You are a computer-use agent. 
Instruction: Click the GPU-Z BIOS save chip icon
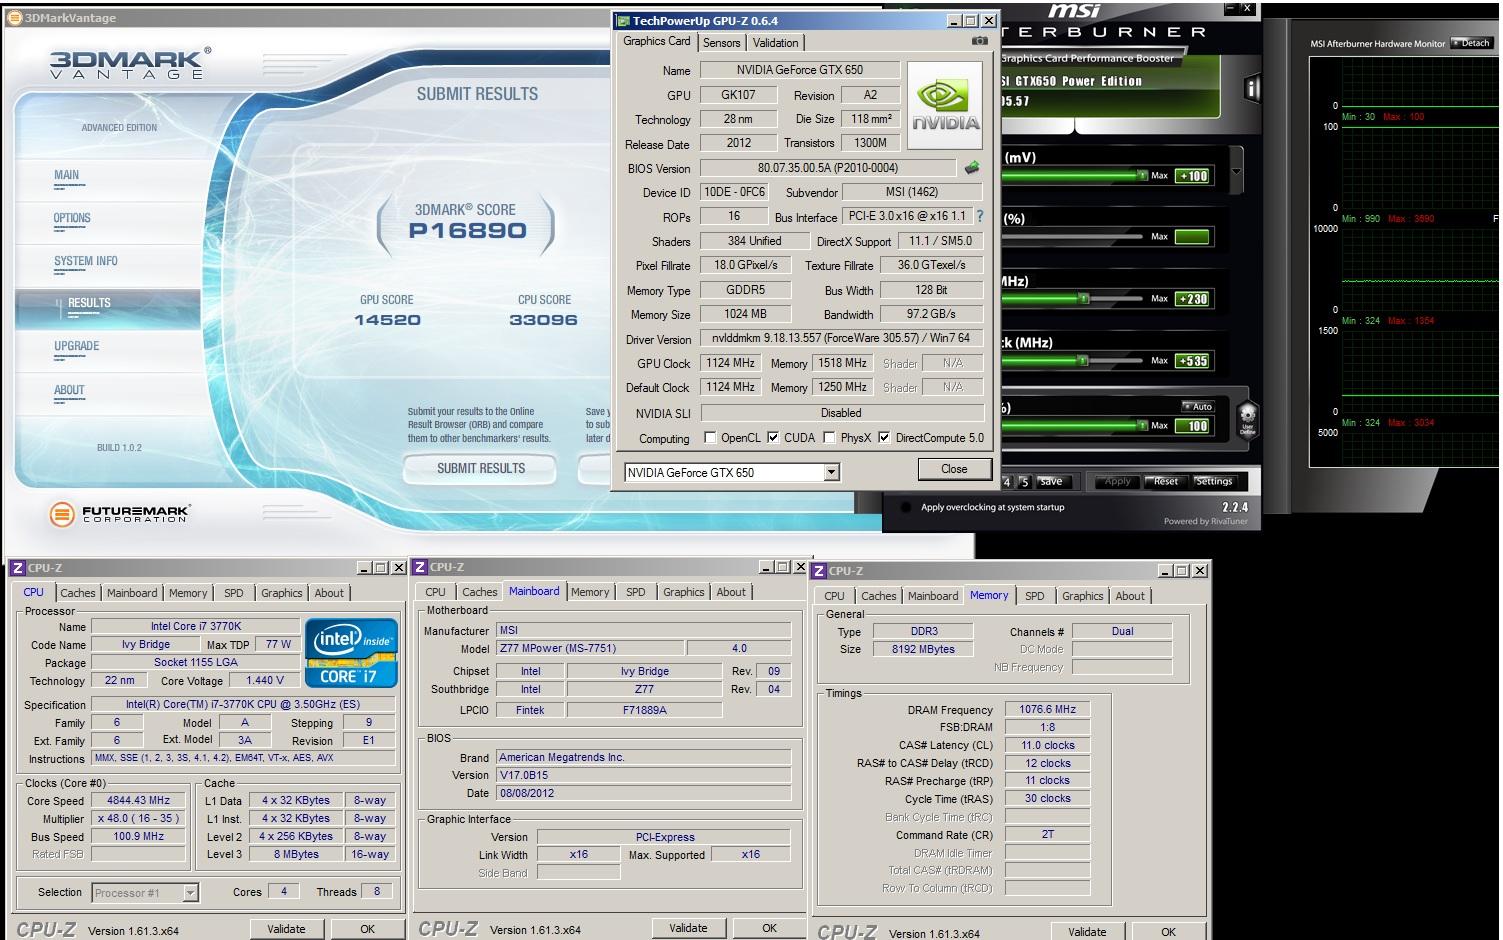[x=971, y=168]
